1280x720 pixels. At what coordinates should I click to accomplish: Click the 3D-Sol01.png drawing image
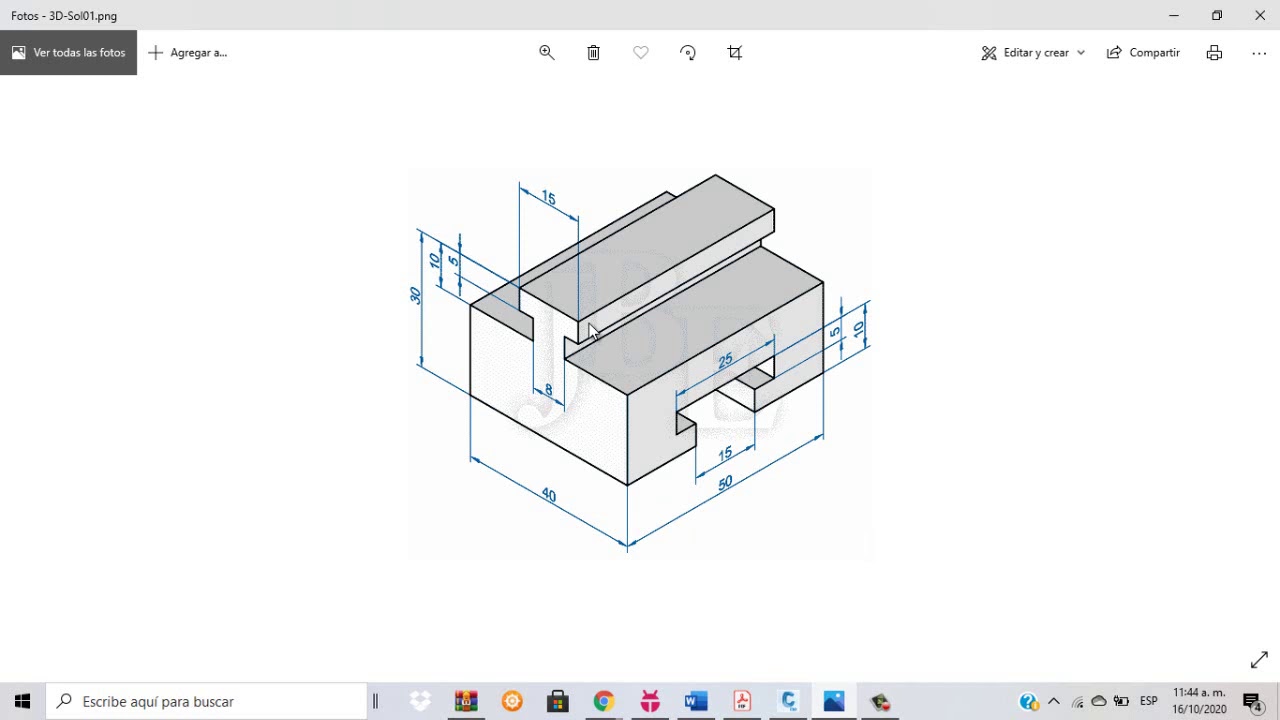tap(640, 364)
